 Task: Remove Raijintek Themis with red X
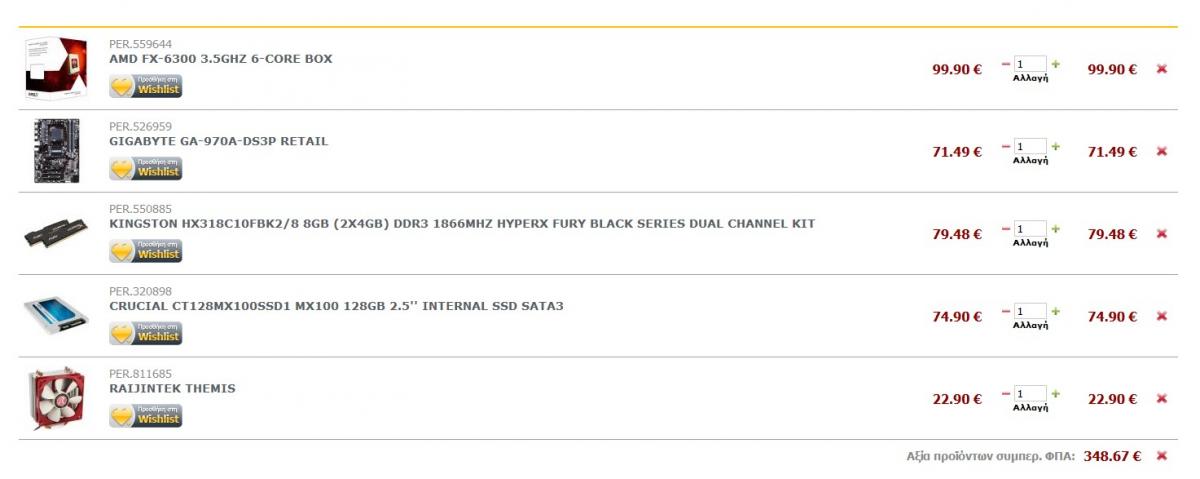tap(1161, 399)
